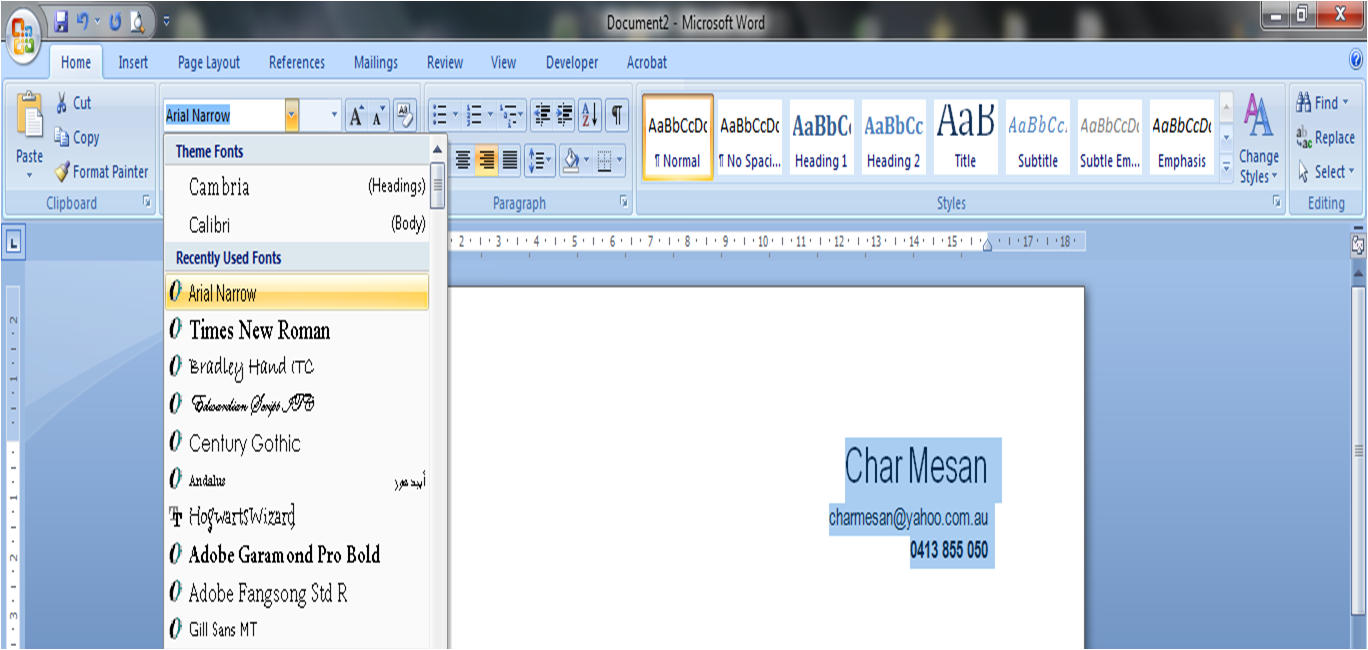Expand the borders dropdown arrow
The height and width of the screenshot is (650, 1368).
click(619, 159)
